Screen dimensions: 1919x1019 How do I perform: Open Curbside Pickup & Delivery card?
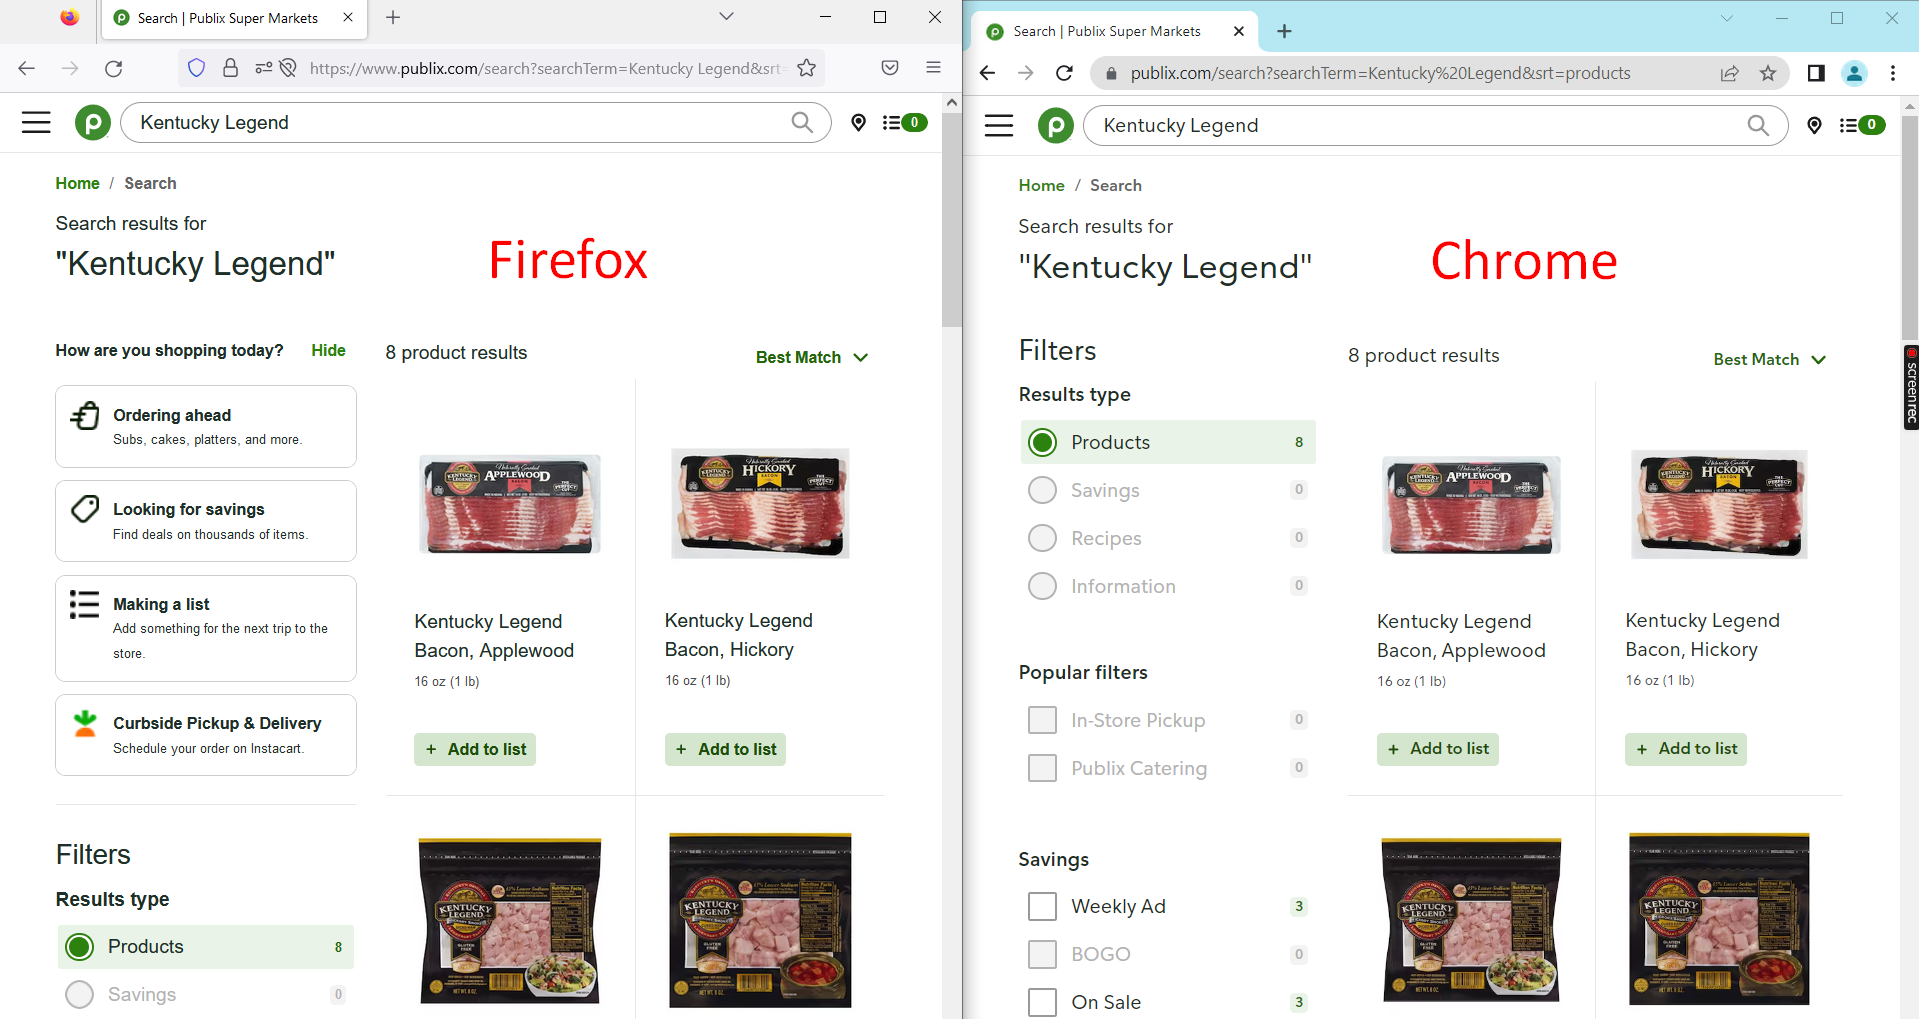[206, 735]
